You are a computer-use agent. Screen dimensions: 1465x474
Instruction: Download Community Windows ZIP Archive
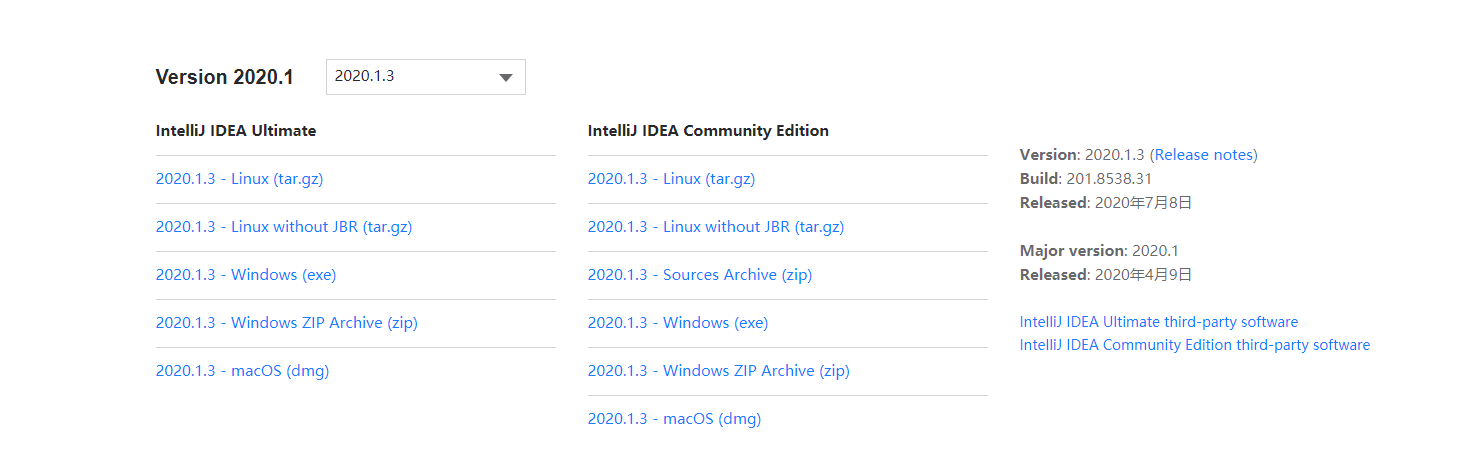coord(718,371)
